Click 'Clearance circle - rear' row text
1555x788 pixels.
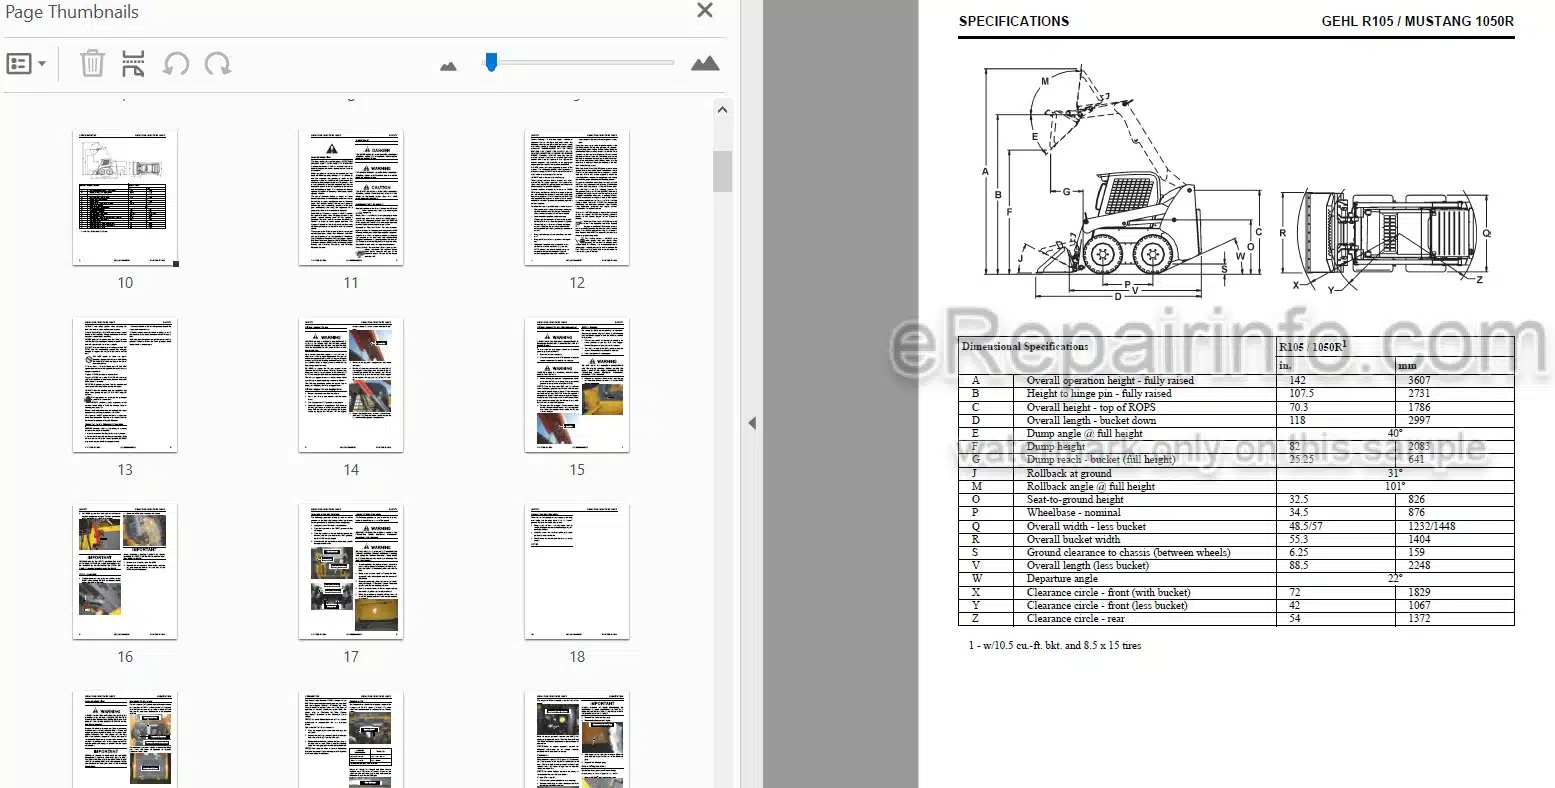(x=1075, y=618)
